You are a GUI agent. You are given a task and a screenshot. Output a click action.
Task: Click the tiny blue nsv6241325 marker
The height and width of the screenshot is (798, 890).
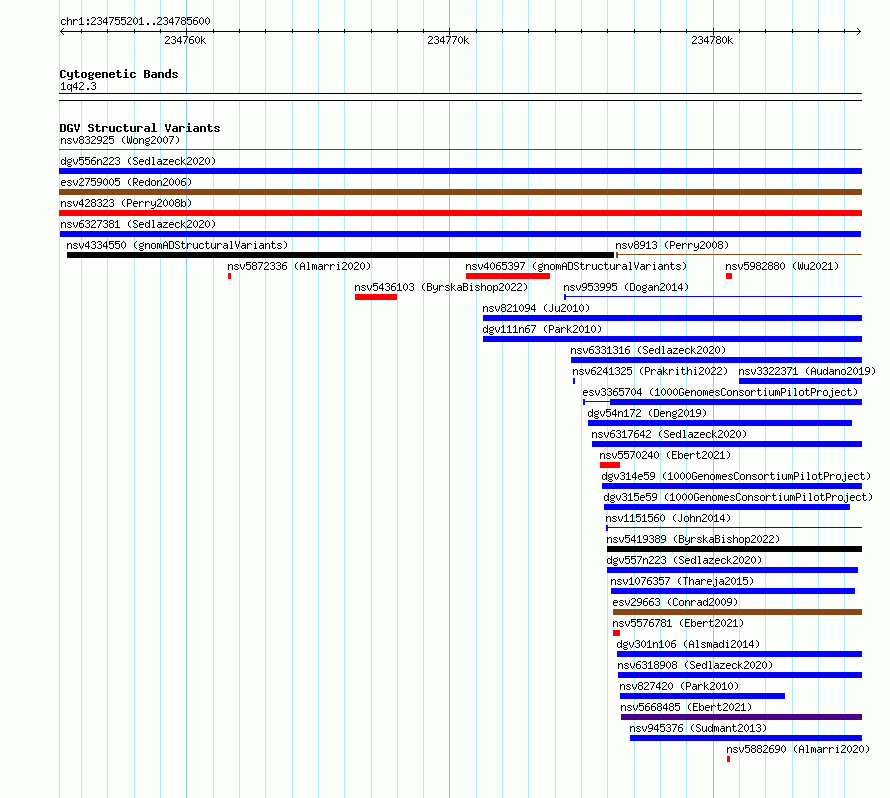tap(574, 381)
